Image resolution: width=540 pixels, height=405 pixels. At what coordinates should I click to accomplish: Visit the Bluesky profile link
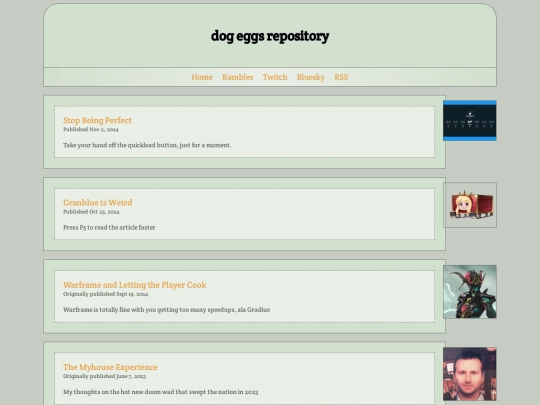tap(311, 77)
